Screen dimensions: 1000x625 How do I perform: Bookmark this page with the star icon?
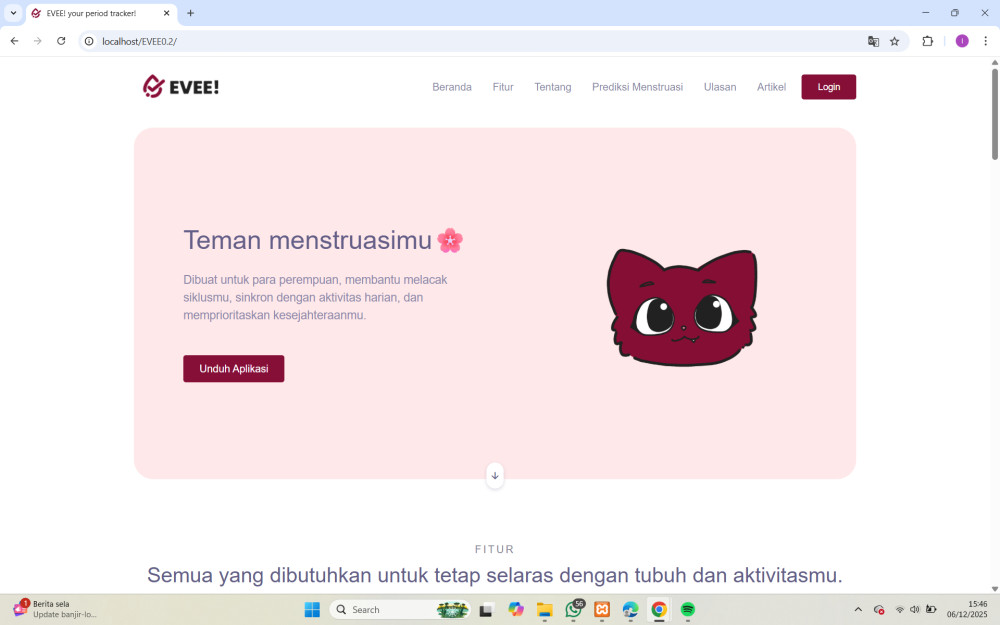click(x=895, y=41)
